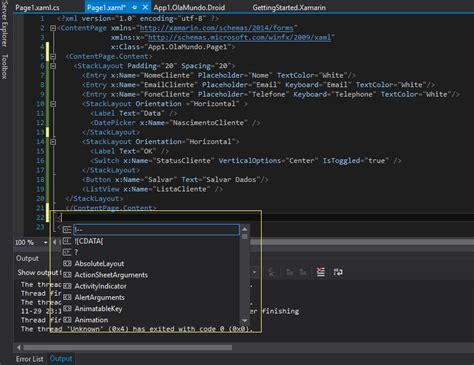
Task: Open the 100 % zoom dropdown
Action: 45,243
